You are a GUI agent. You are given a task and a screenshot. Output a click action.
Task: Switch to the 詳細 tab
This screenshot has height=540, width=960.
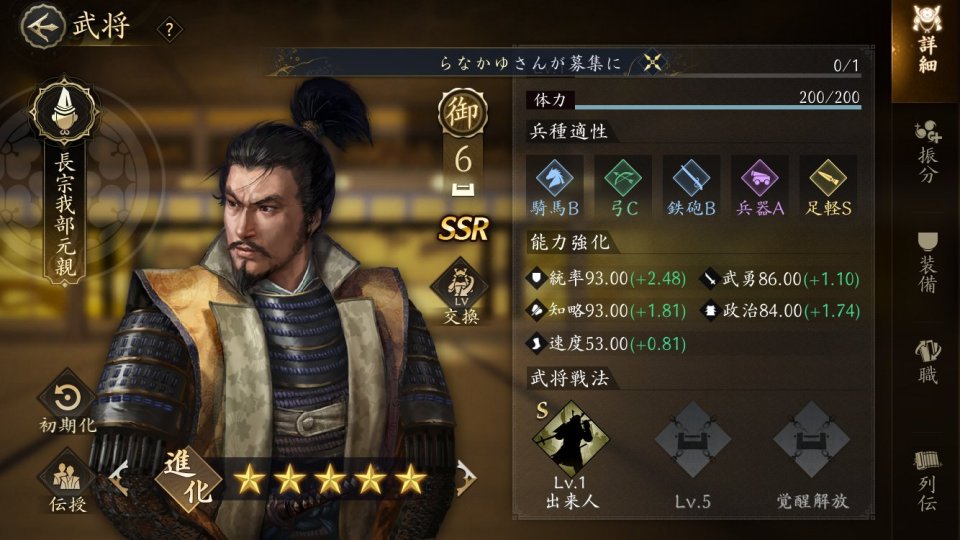pyautogui.click(x=926, y=40)
